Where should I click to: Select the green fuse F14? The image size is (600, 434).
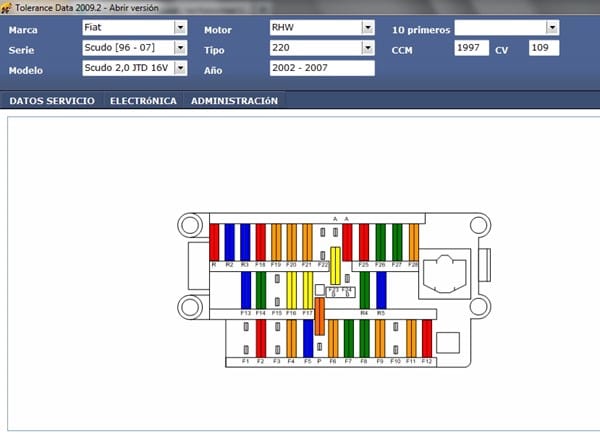(x=261, y=290)
